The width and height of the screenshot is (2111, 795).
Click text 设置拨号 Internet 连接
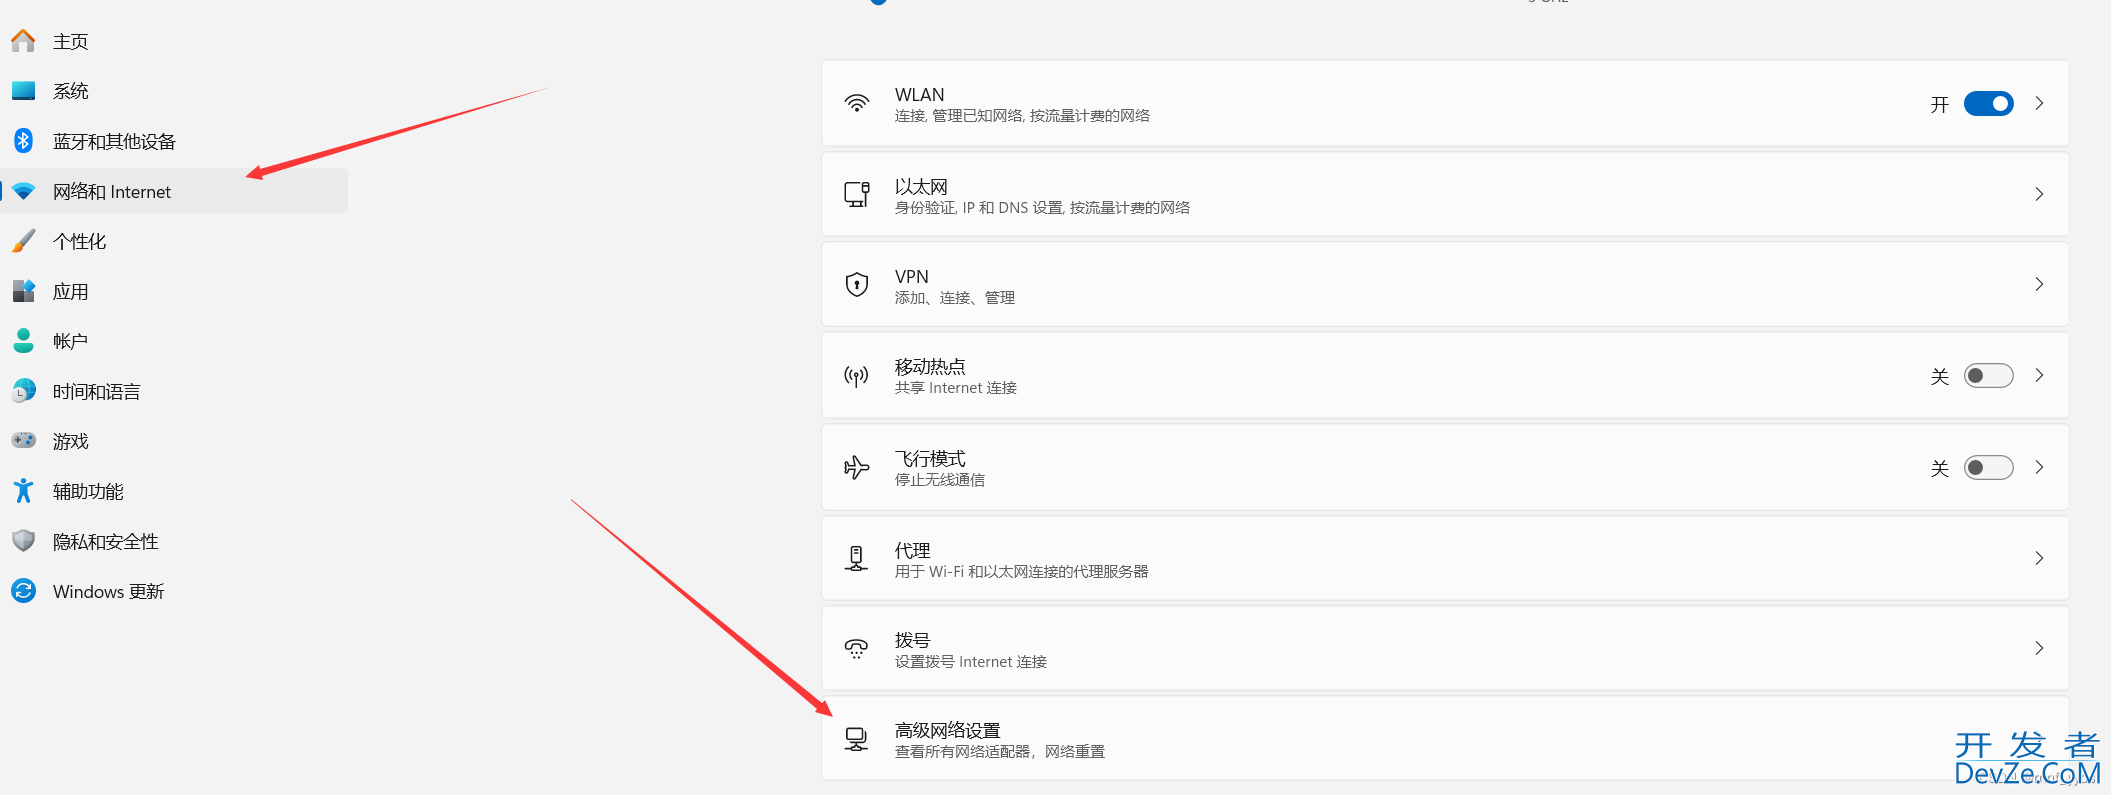tap(971, 662)
